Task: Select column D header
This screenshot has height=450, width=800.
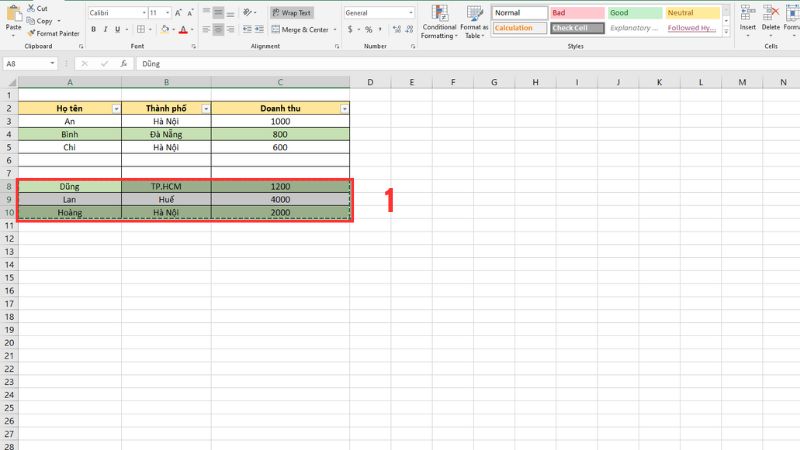Action: 370,82
